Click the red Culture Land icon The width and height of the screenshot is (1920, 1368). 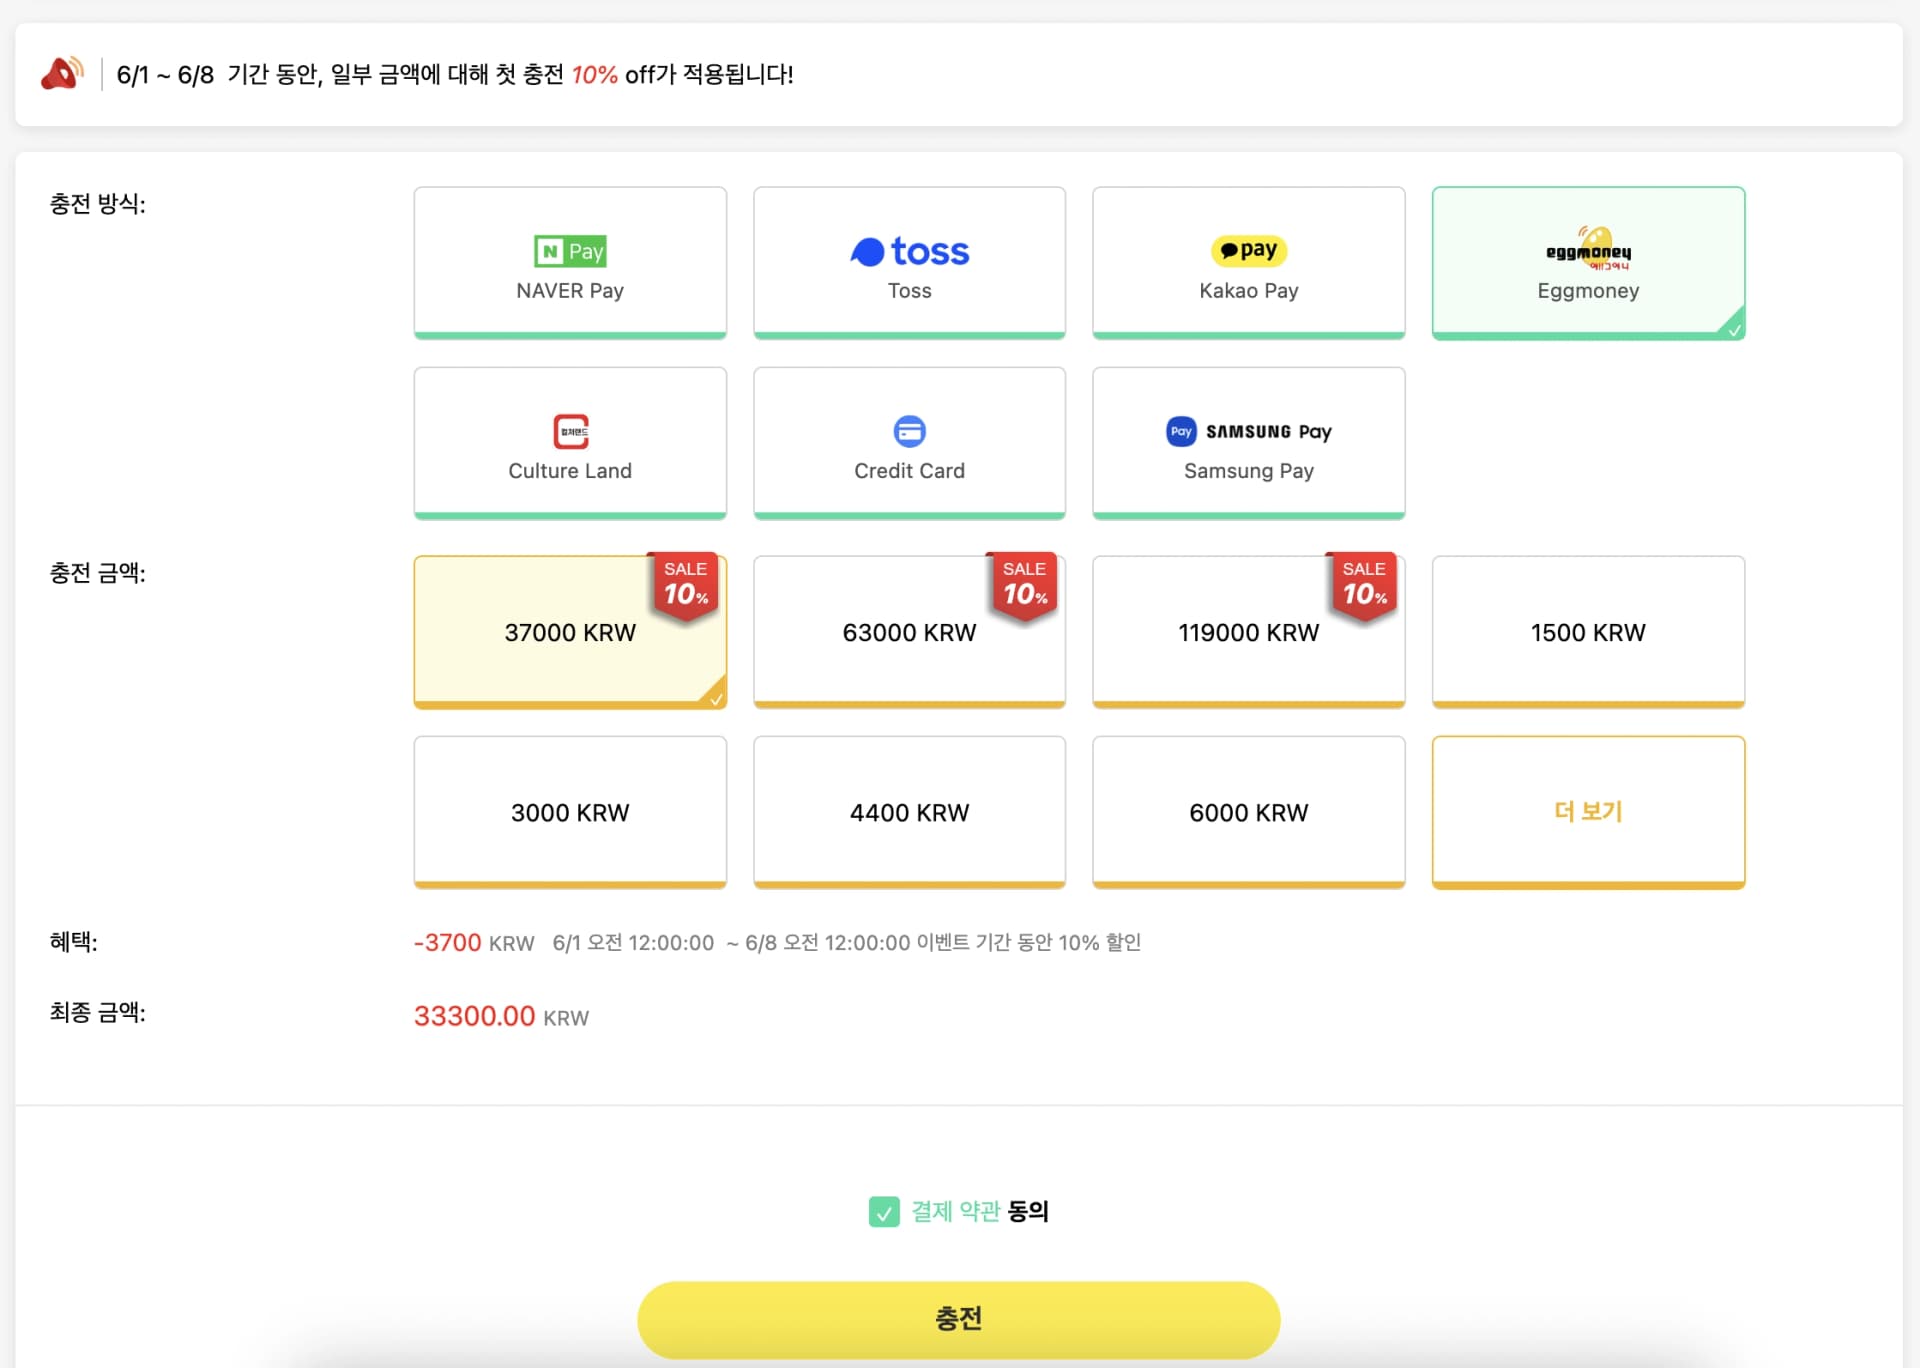coord(571,432)
